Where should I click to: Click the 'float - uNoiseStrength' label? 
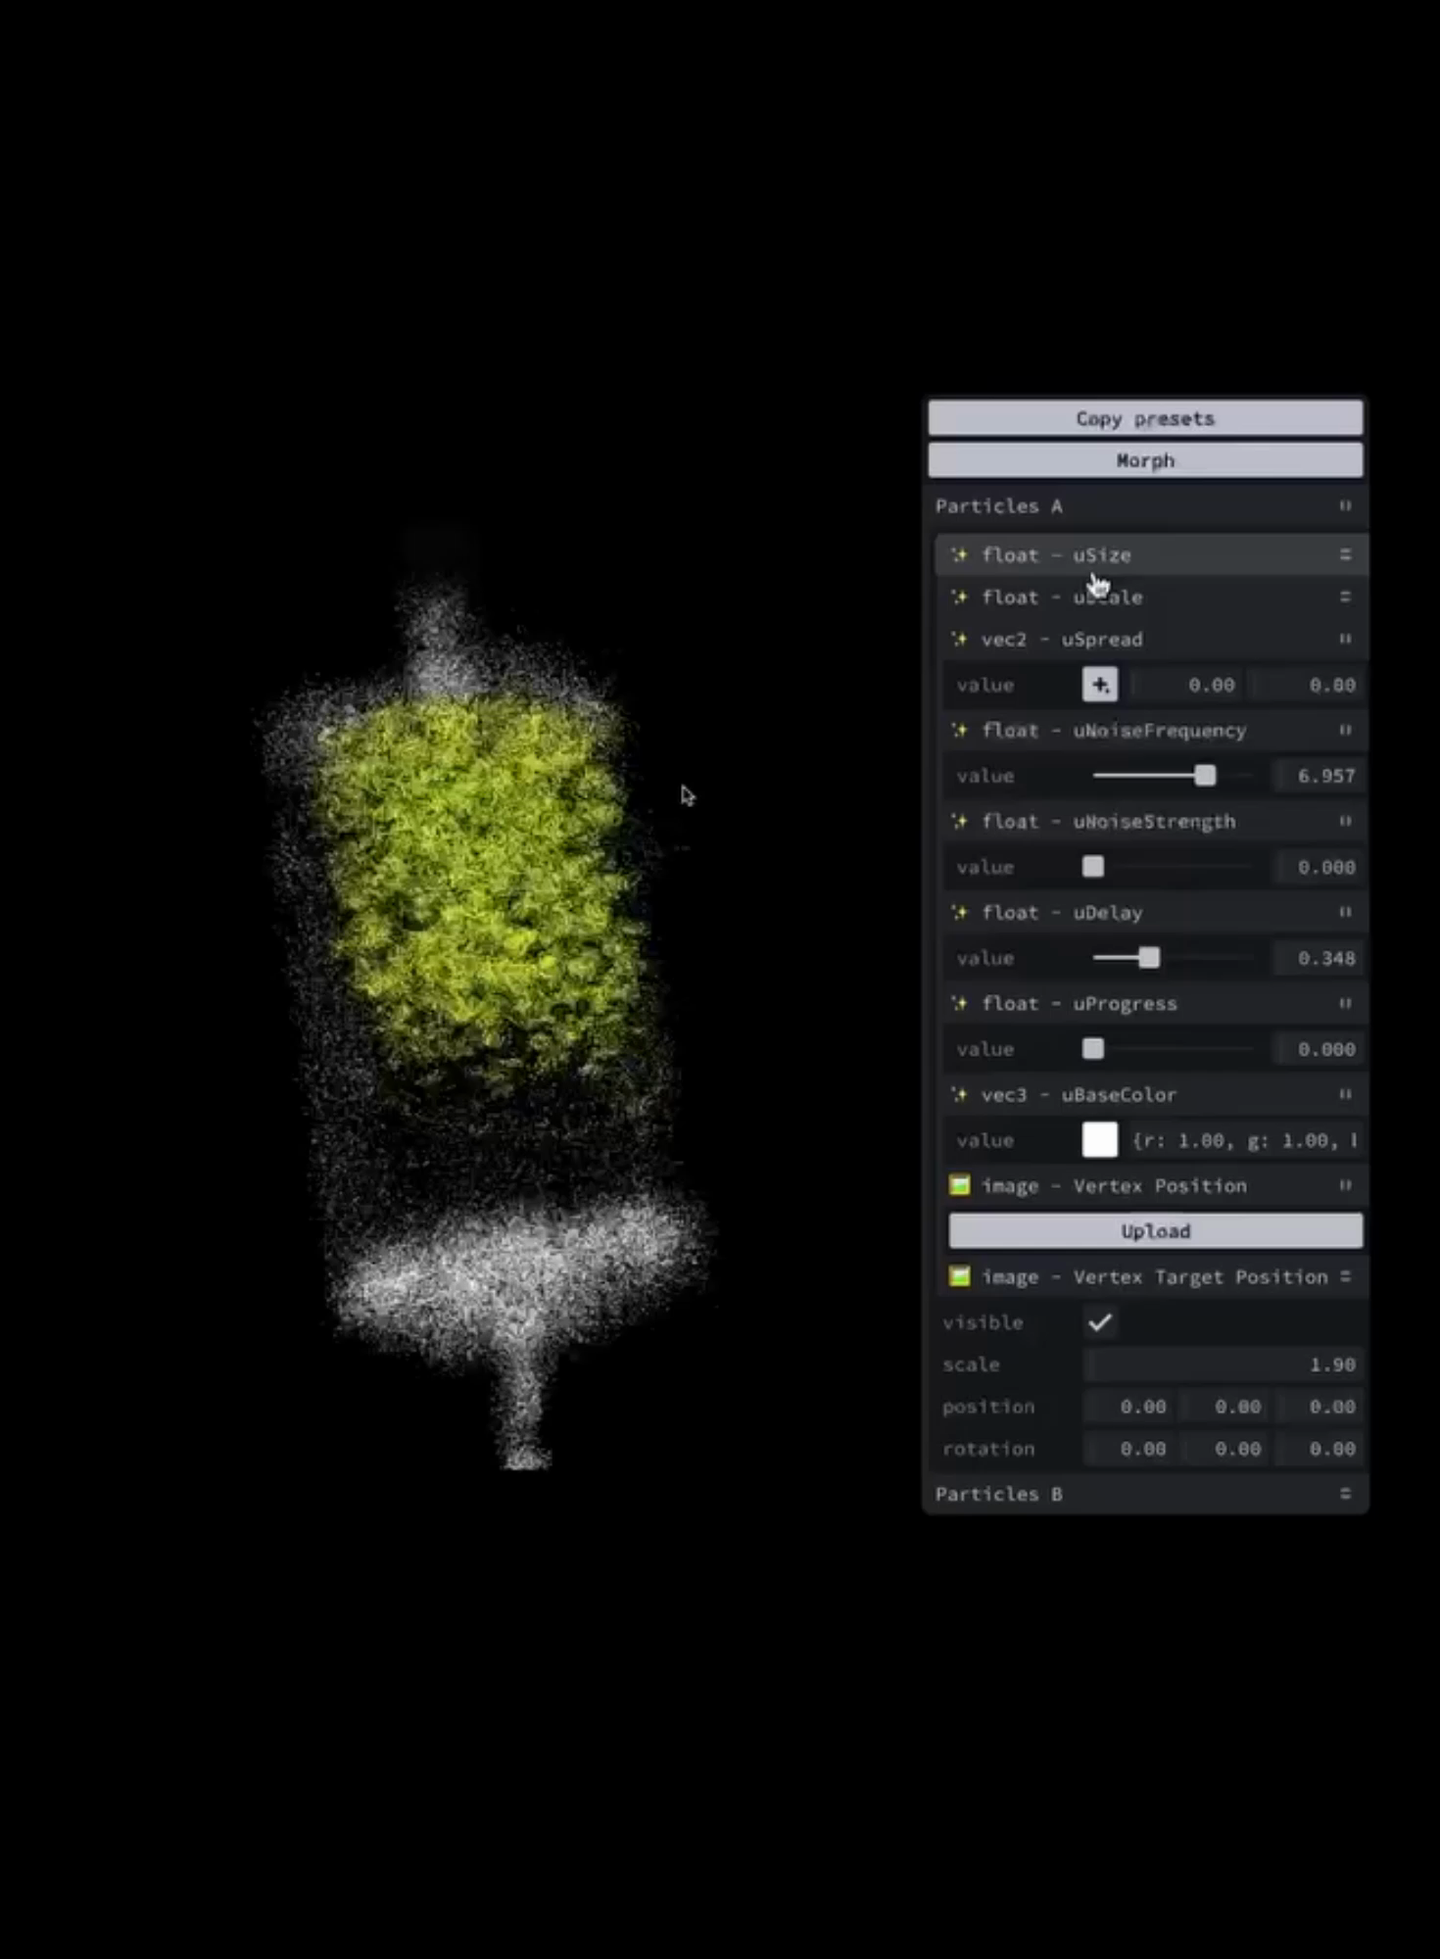[x=1108, y=821]
